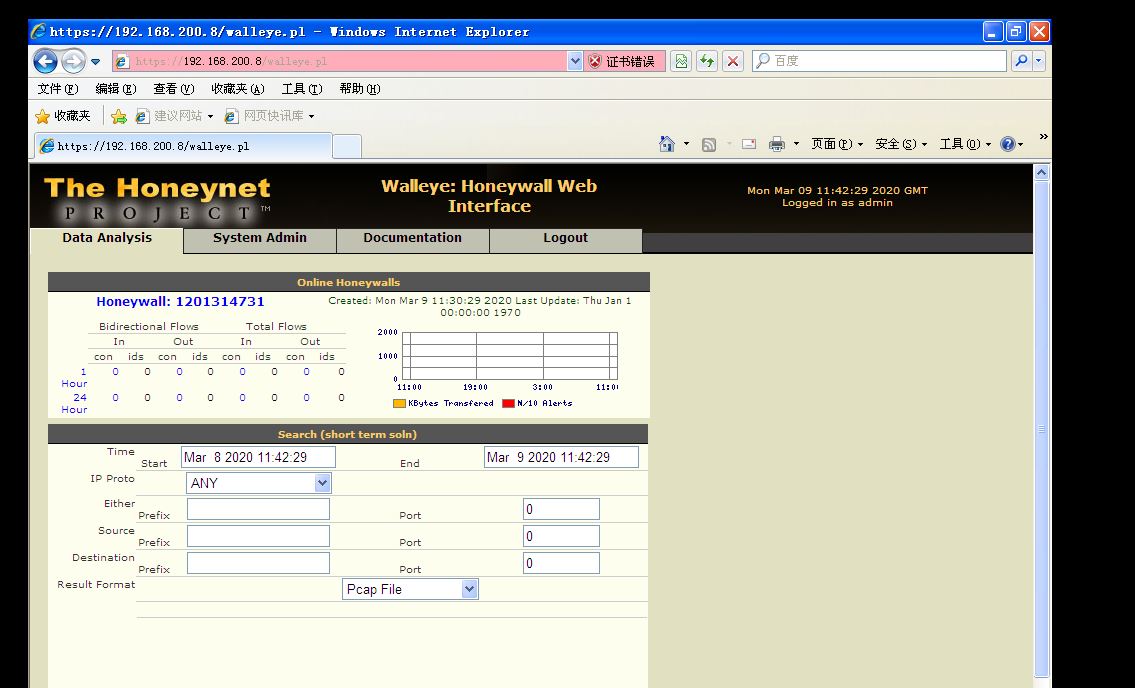Open the Result Format Pcap File dropdown
Screen dimensions: 1135x688
pyautogui.click(x=410, y=589)
